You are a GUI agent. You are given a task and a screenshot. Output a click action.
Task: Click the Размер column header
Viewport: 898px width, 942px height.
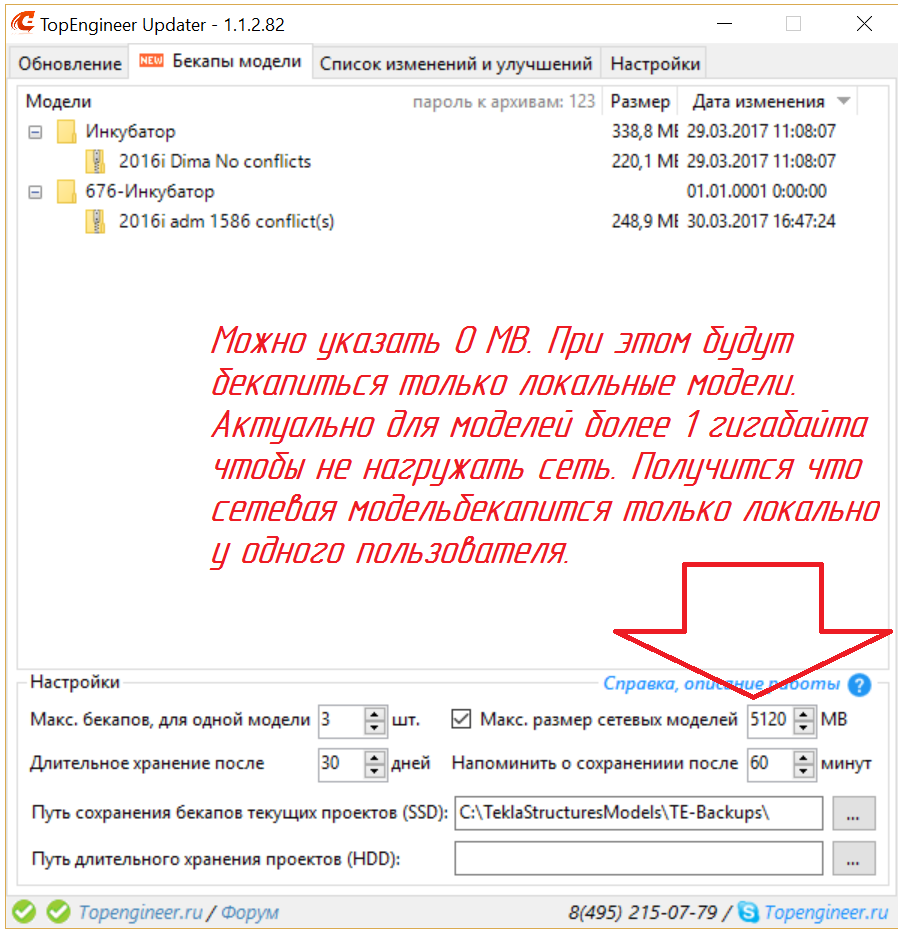pyautogui.click(x=640, y=102)
